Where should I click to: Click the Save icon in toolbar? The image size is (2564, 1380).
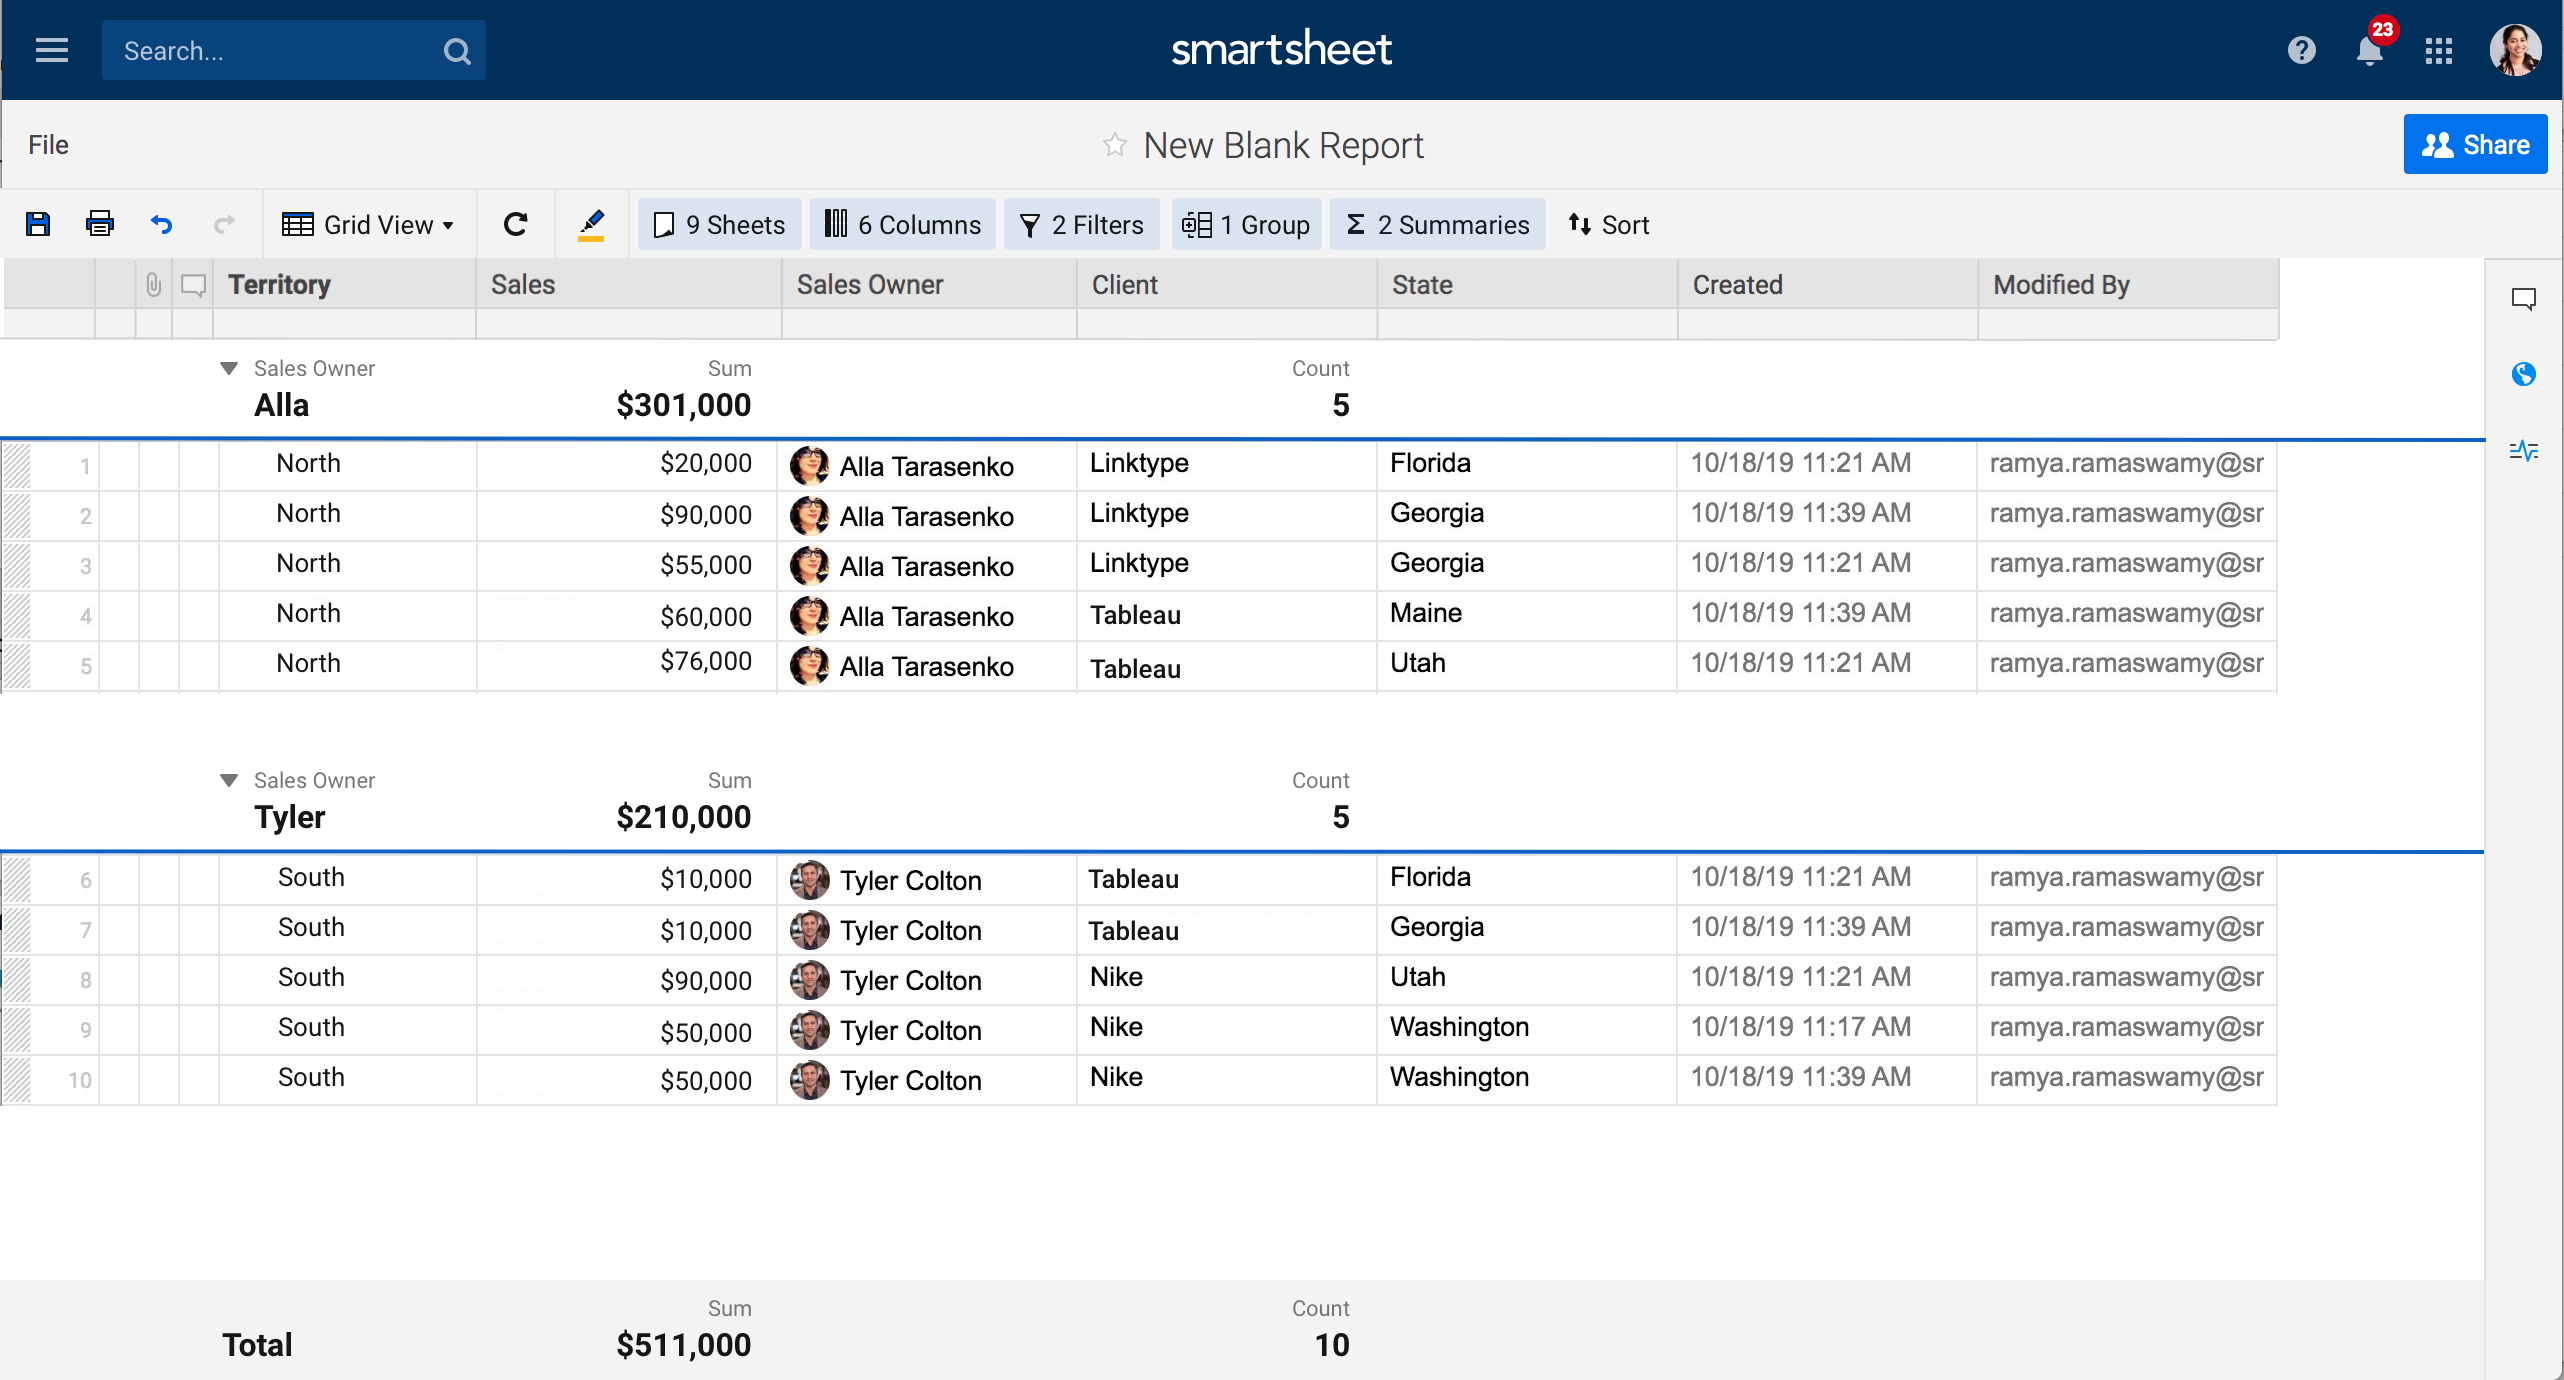tap(38, 224)
